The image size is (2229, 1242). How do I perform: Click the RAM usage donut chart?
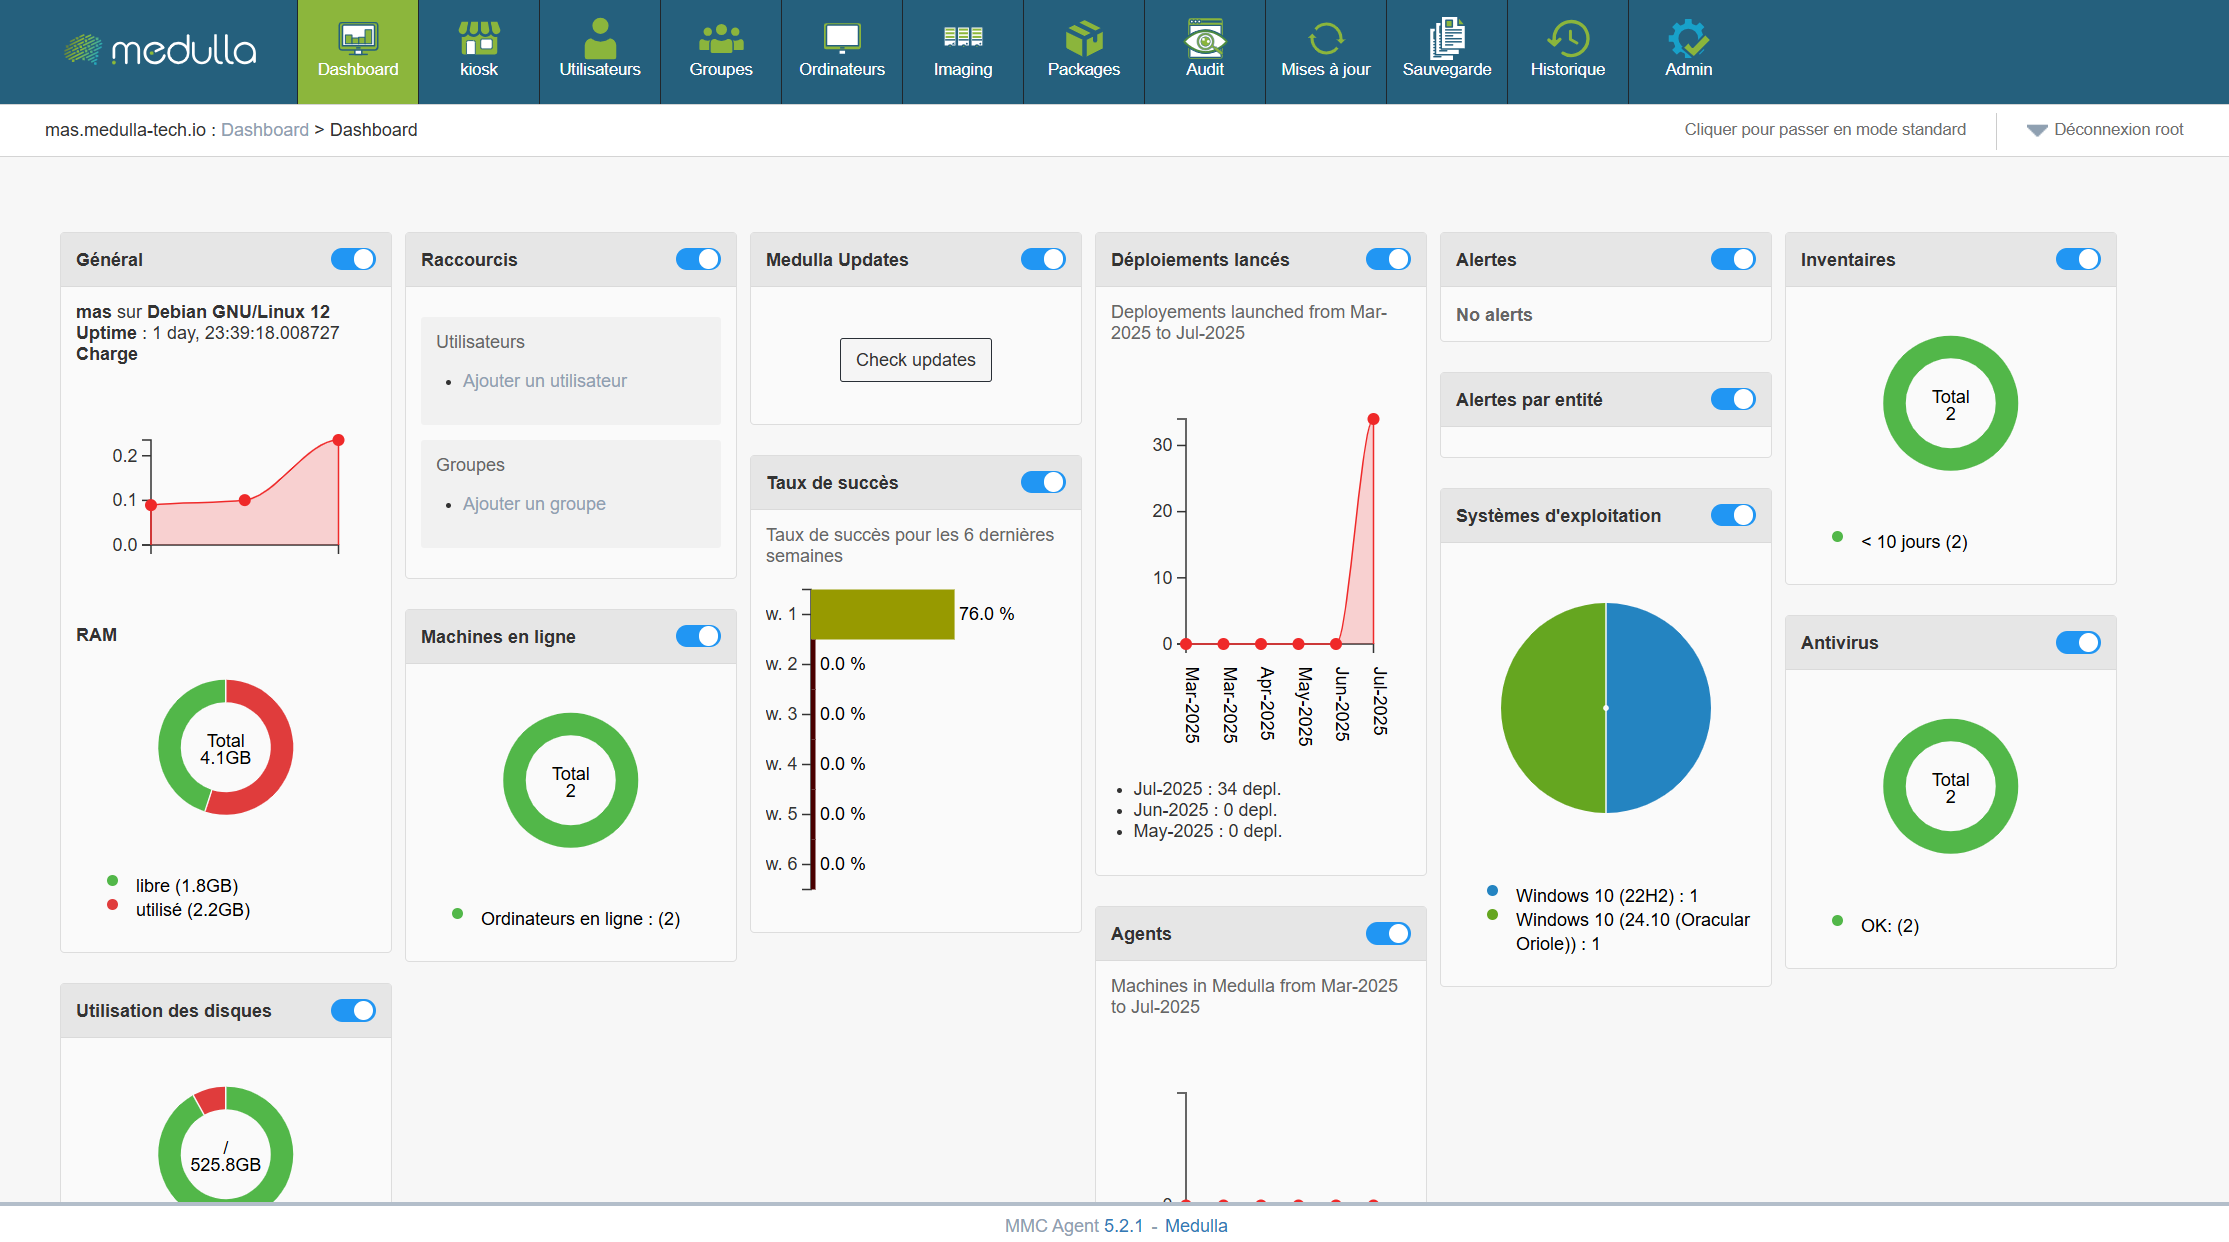click(x=226, y=747)
